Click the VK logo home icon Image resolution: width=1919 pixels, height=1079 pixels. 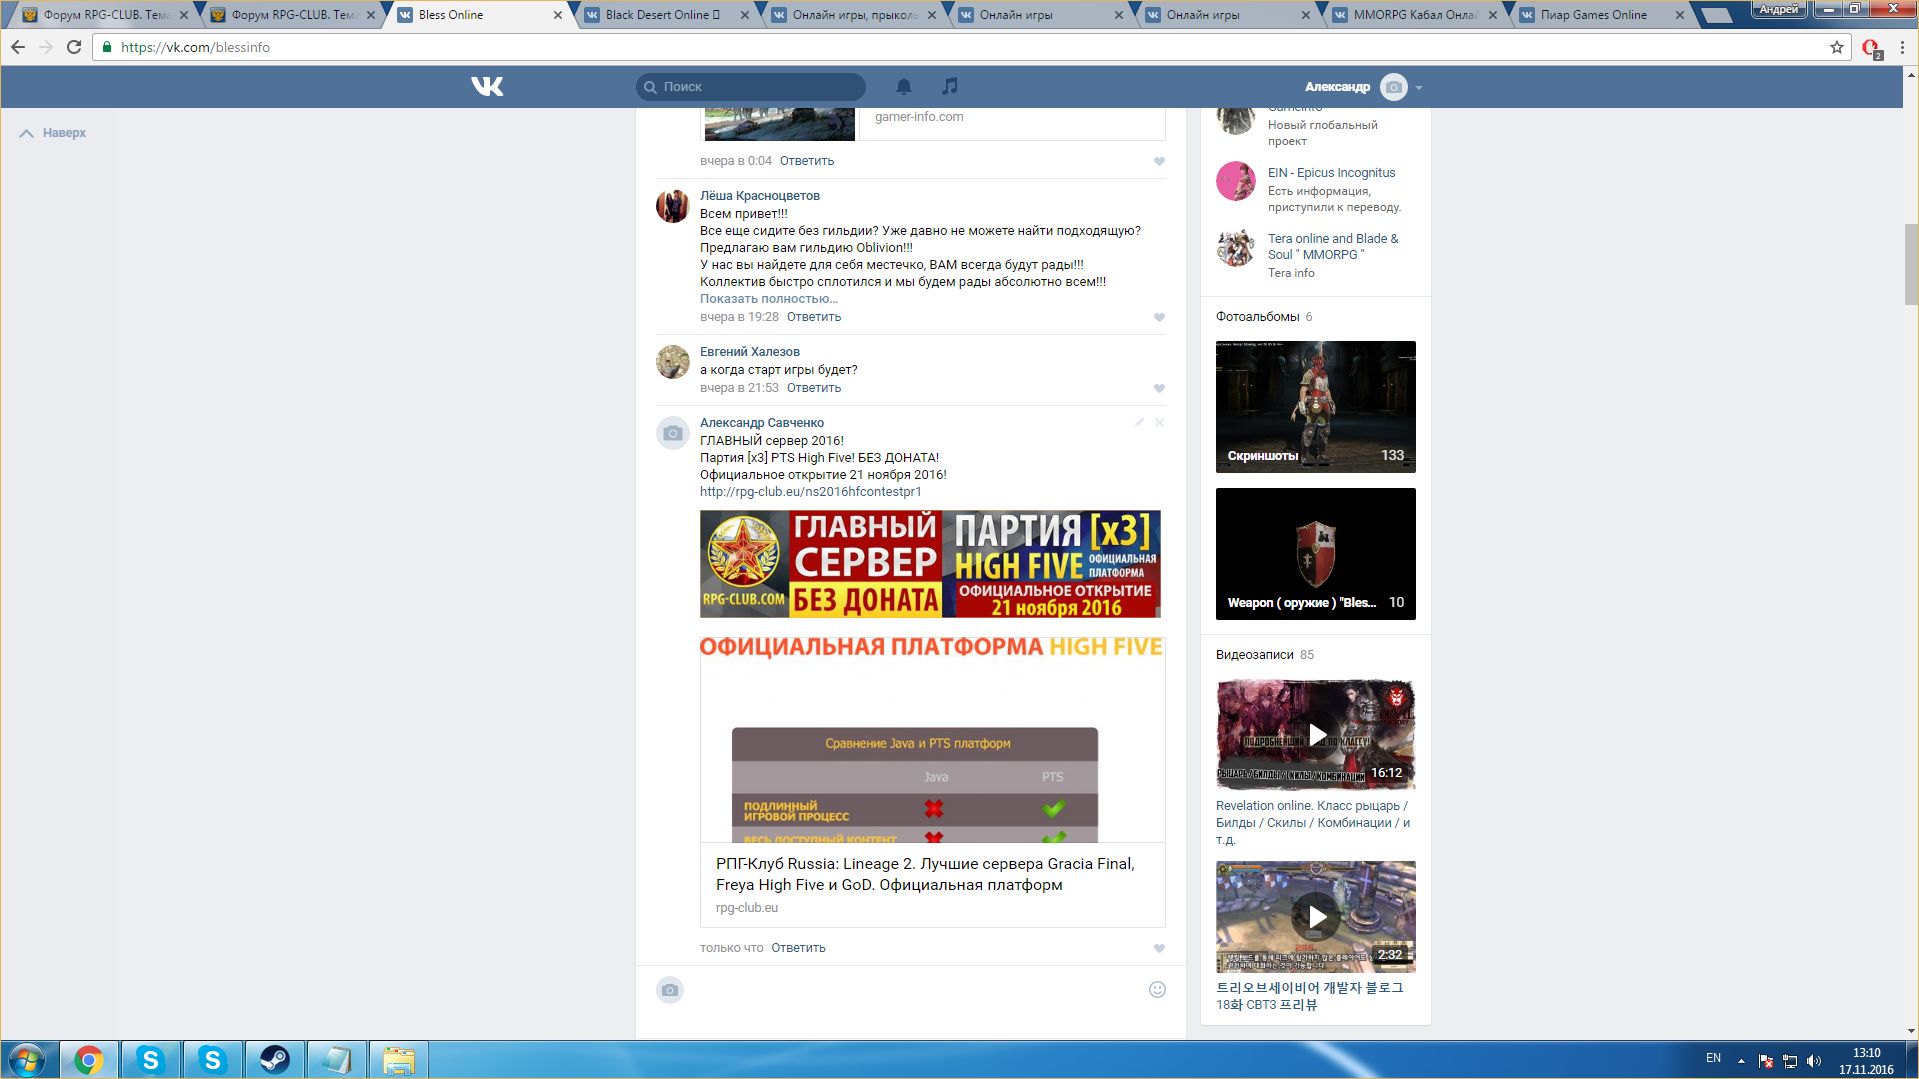(x=487, y=87)
